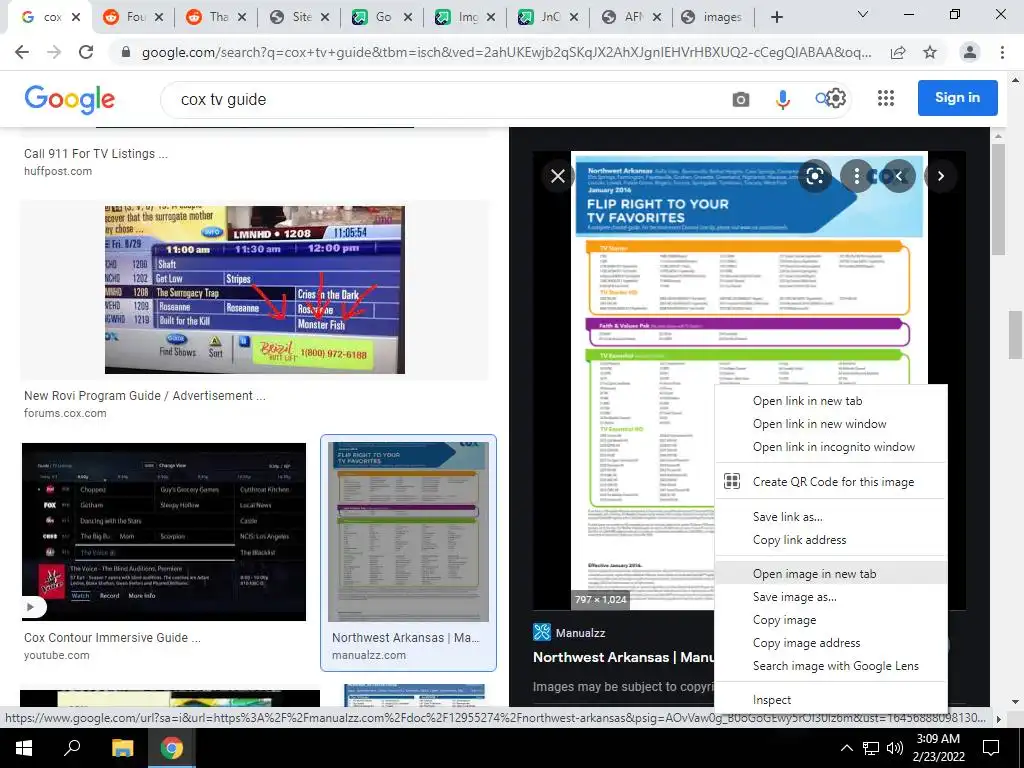This screenshot has width=1024, height=768.
Task: Switch to the 'images' tab
Action: click(x=715, y=17)
